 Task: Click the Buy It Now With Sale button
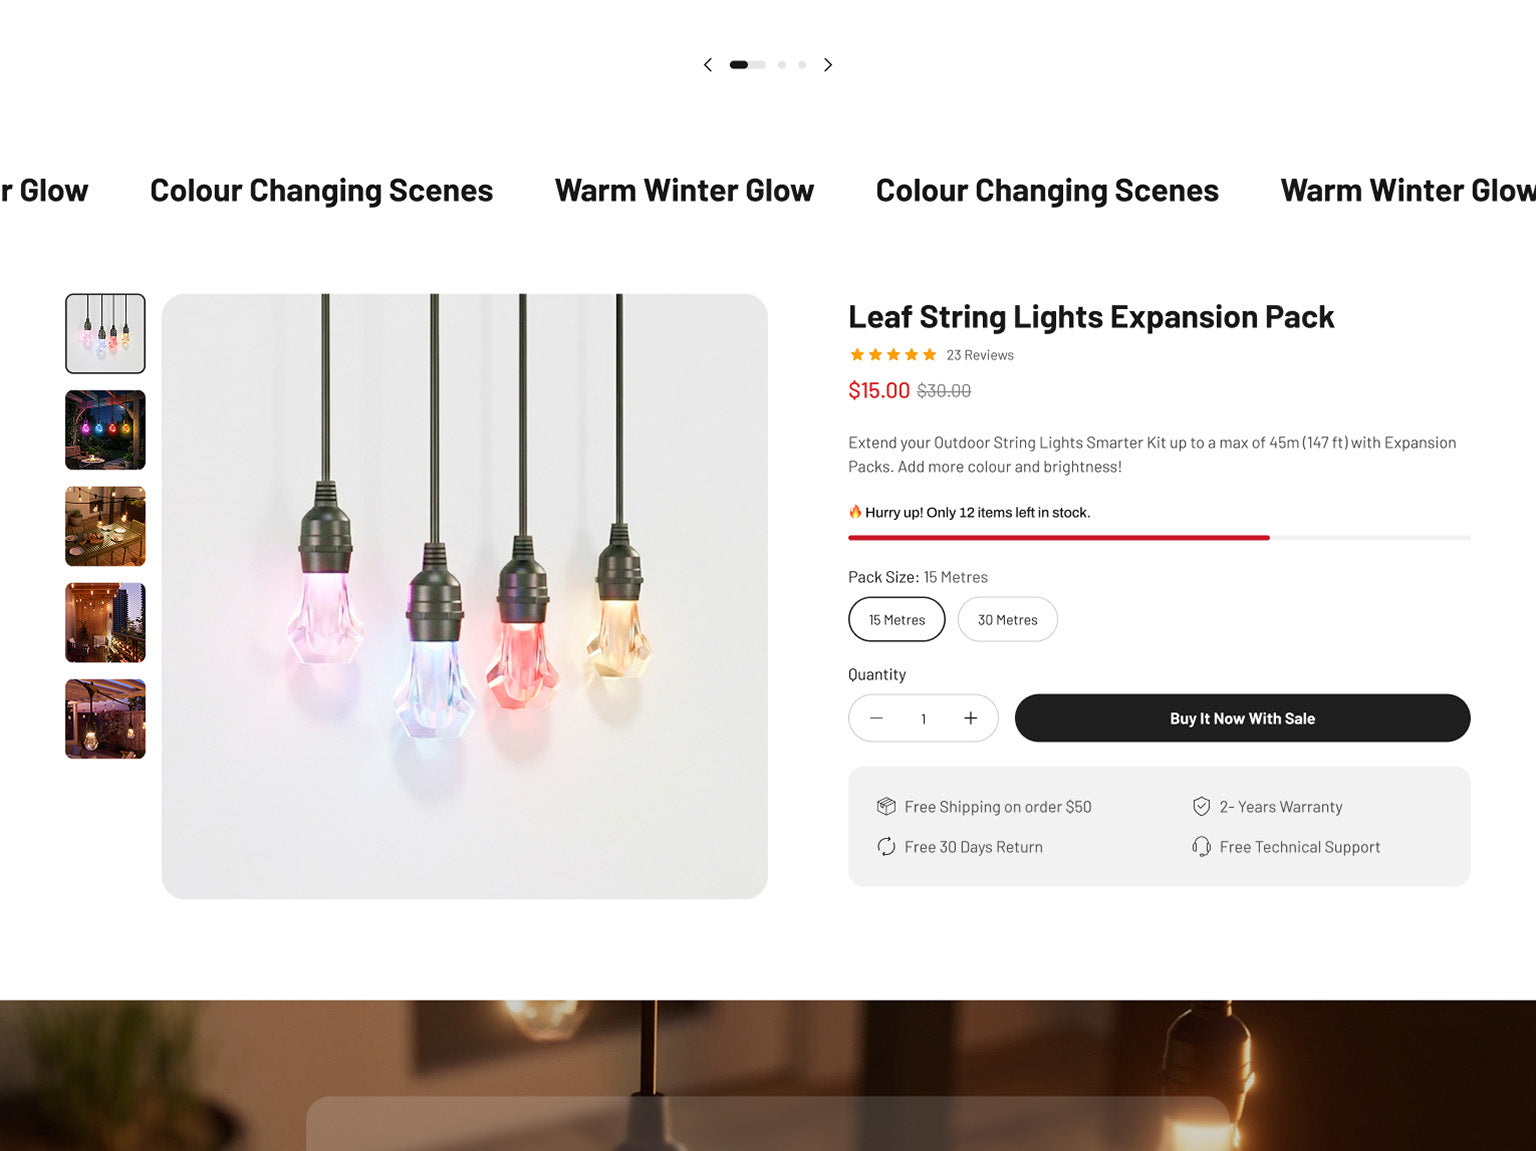[x=1242, y=718]
